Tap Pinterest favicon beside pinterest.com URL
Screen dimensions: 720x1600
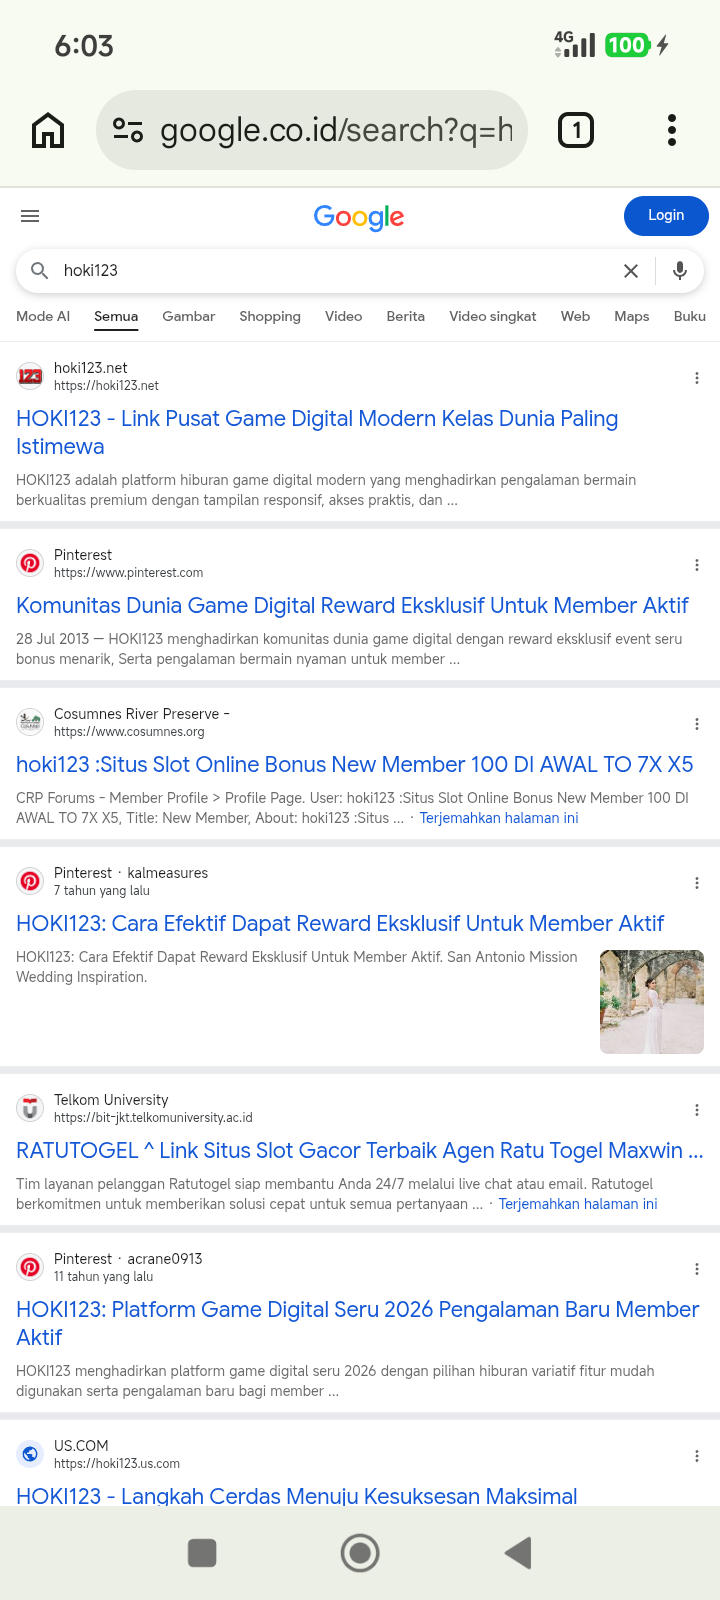30,563
